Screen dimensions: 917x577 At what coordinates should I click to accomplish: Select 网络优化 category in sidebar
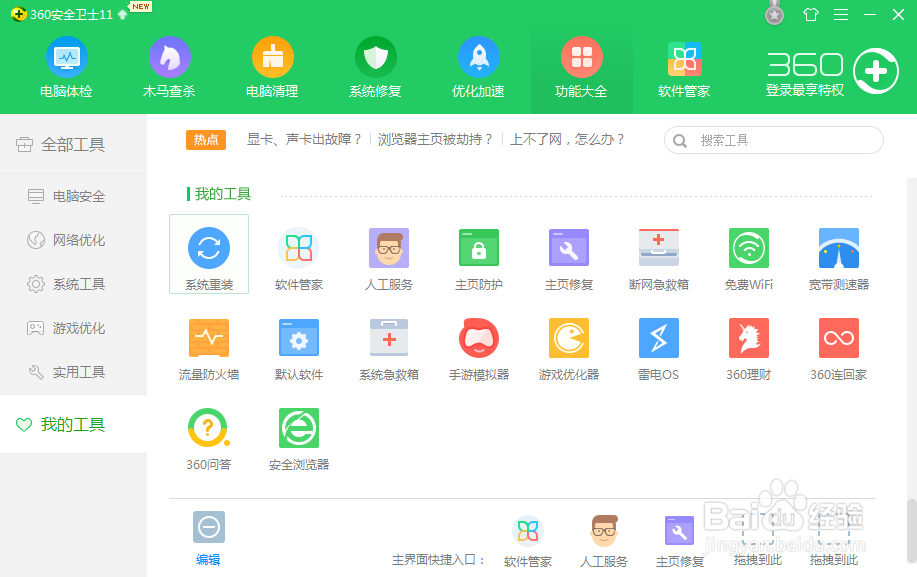point(73,240)
